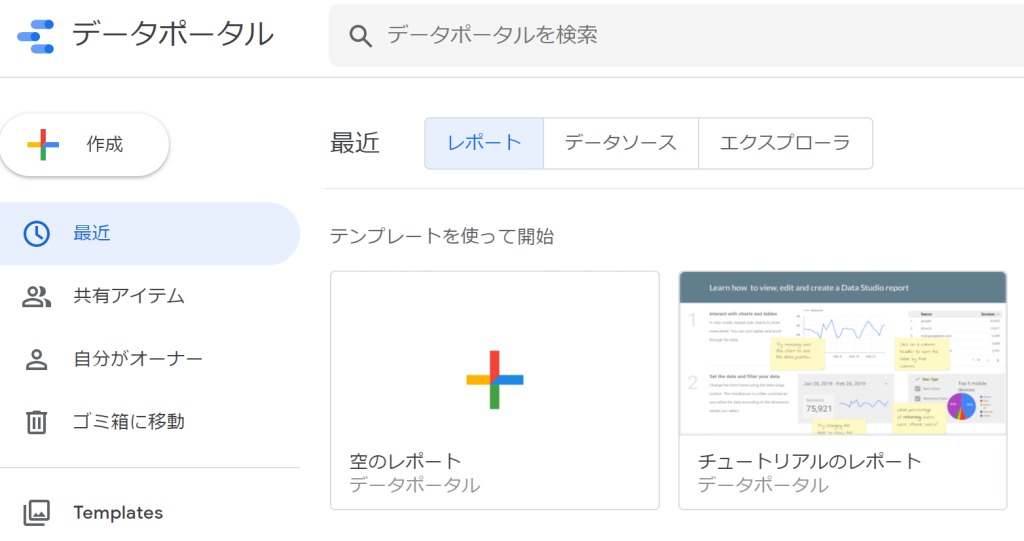
Task: Open the チュートリアルのレポート thumbnail preview
Action: click(x=842, y=353)
